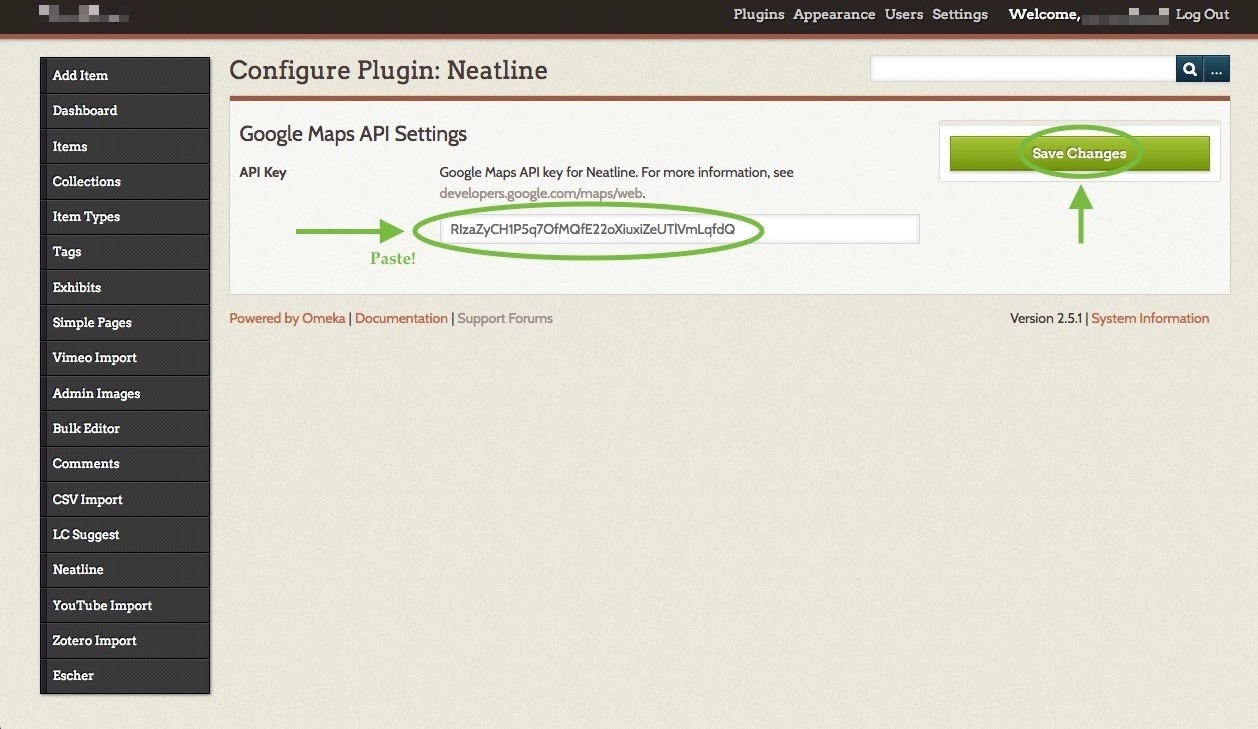Image resolution: width=1258 pixels, height=729 pixels.
Task: Launch the Bulk Editor
Action: [125, 429]
